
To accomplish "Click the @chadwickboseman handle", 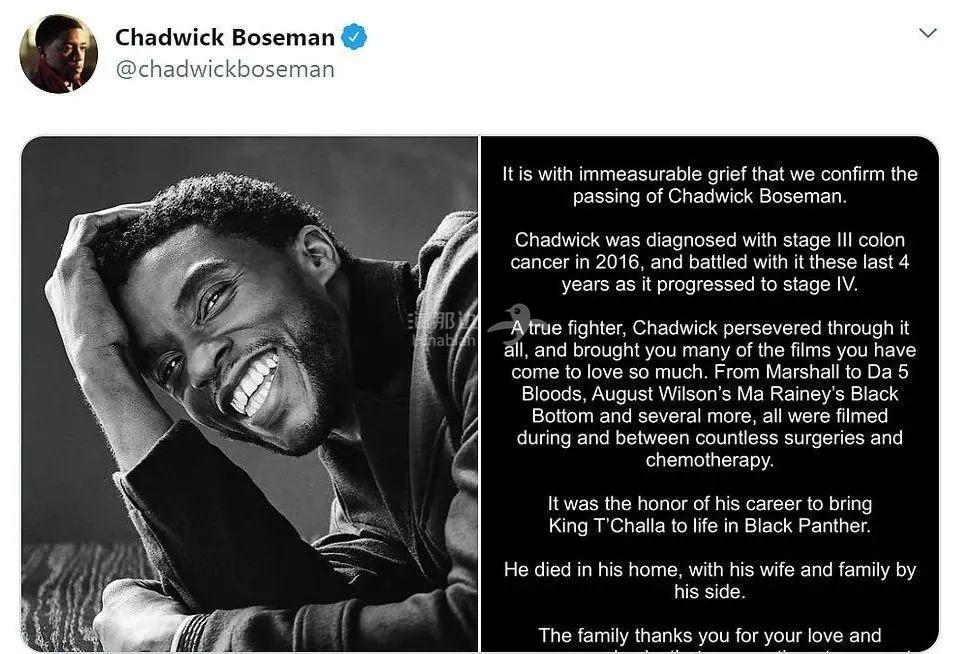I will tap(224, 69).
